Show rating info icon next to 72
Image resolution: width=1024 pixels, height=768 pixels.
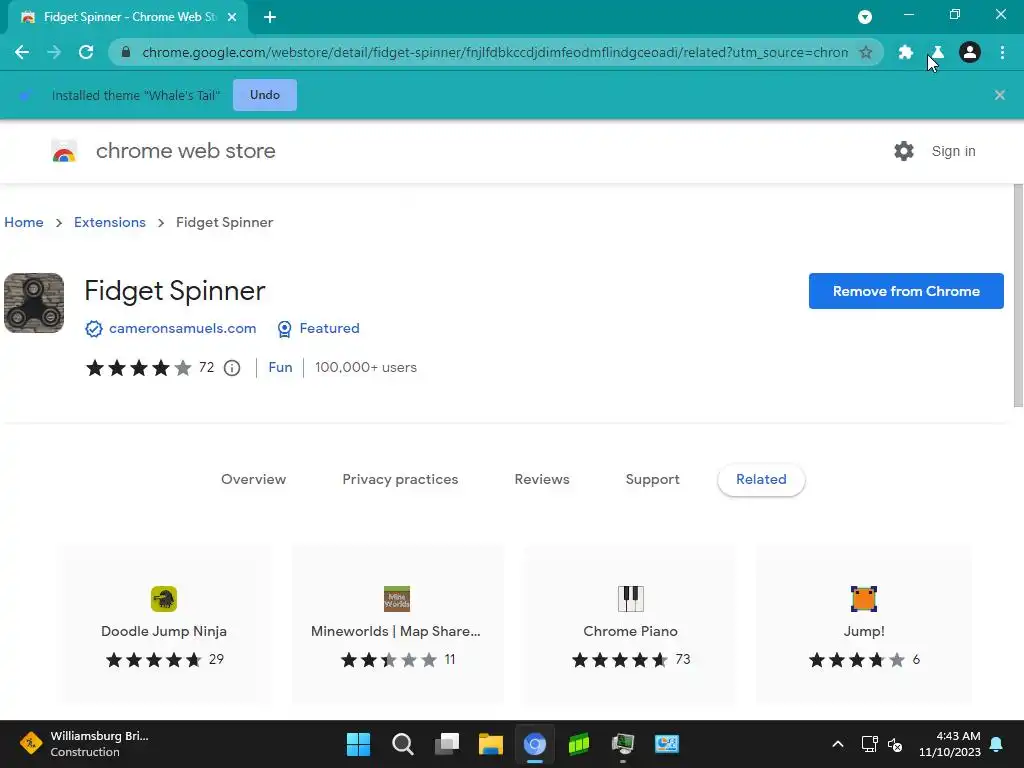click(232, 368)
